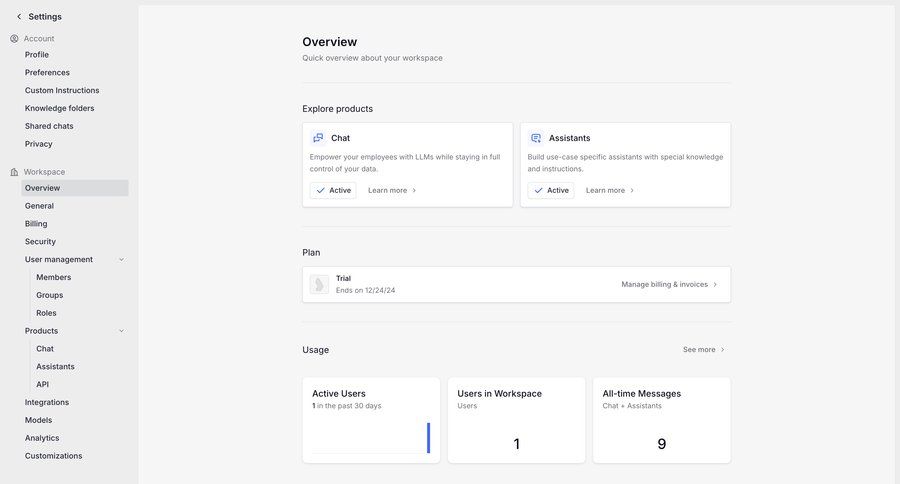Click the back arrow beside Settings
This screenshot has width=900, height=484.
tap(19, 17)
